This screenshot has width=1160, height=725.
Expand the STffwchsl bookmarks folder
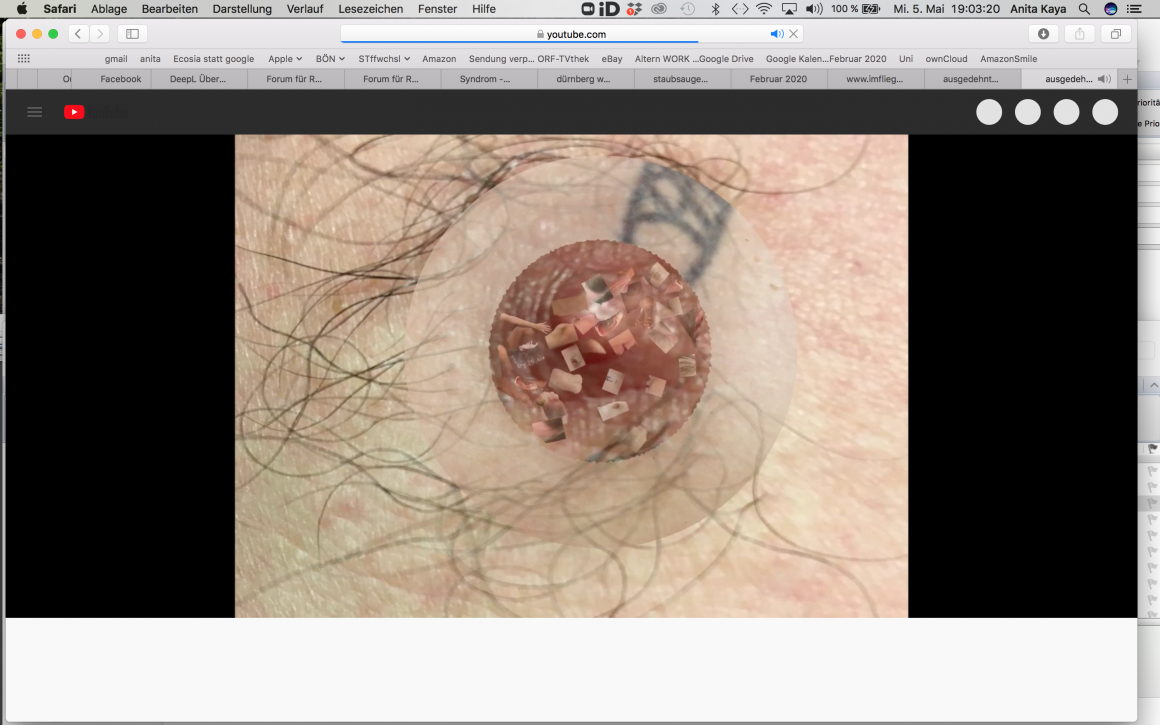coord(384,59)
